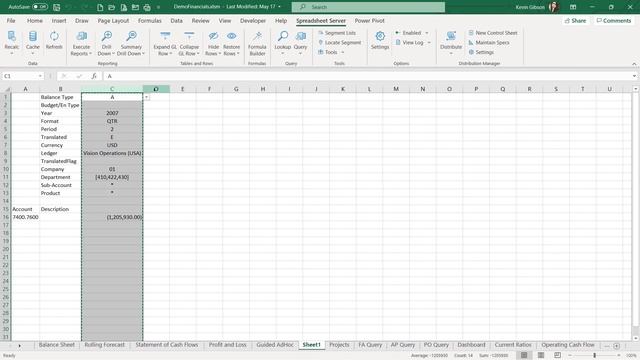Switch to the Dashboard sheet tab

pos(471,345)
